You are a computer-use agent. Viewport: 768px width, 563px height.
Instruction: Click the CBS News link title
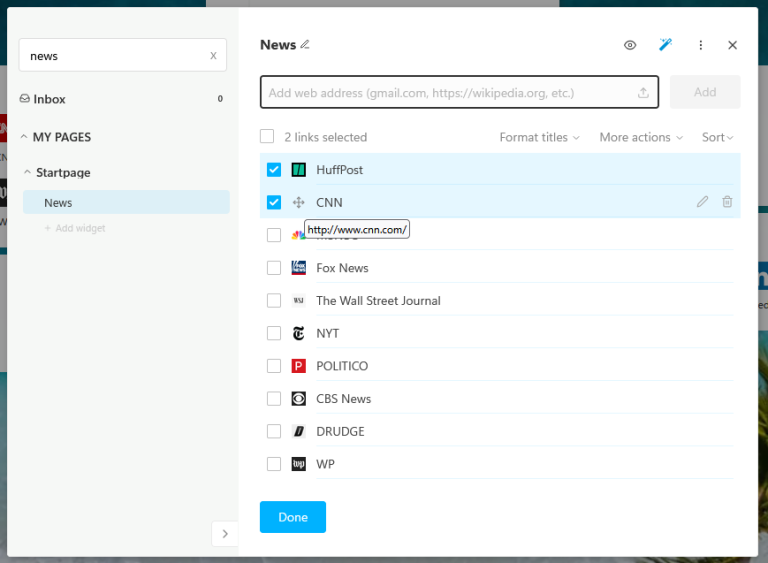(x=343, y=399)
